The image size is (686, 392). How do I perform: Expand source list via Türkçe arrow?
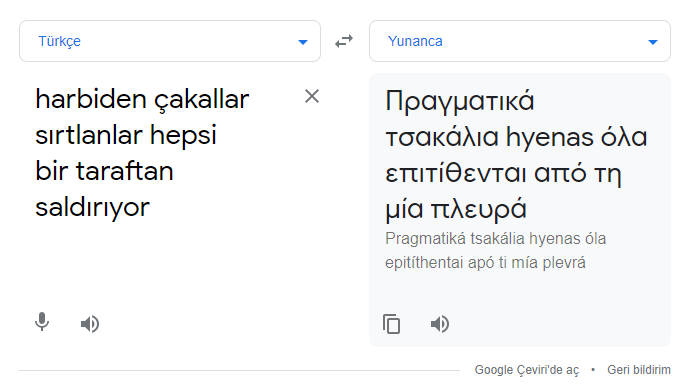(x=303, y=42)
